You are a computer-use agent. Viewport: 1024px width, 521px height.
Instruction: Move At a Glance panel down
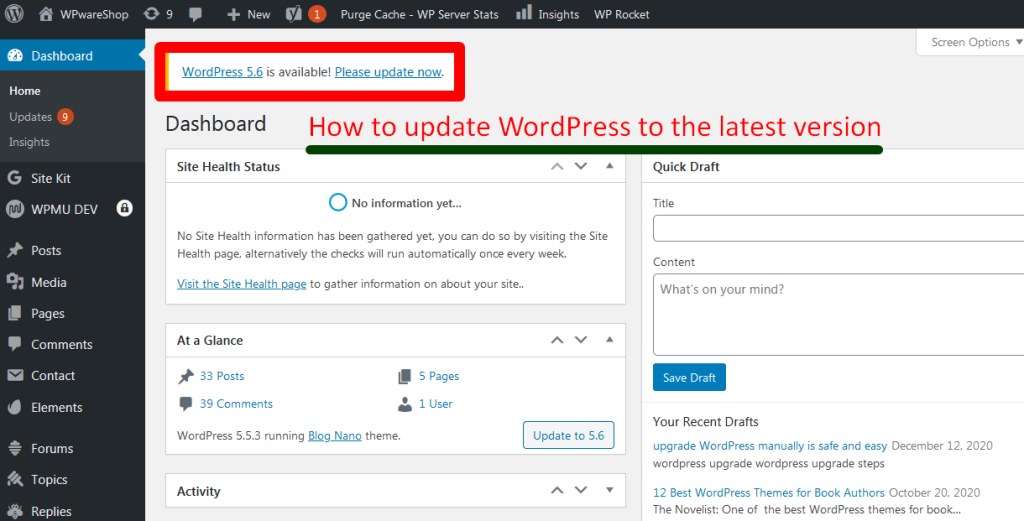click(581, 340)
